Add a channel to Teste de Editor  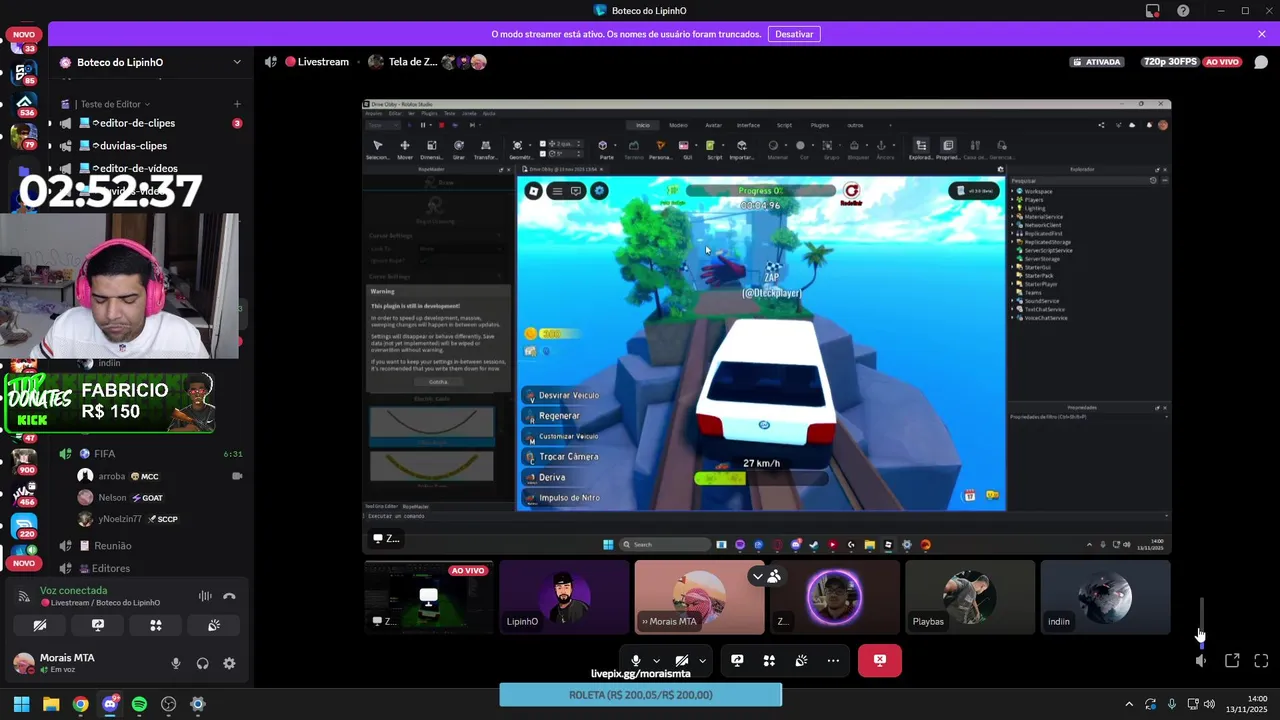[x=237, y=104]
